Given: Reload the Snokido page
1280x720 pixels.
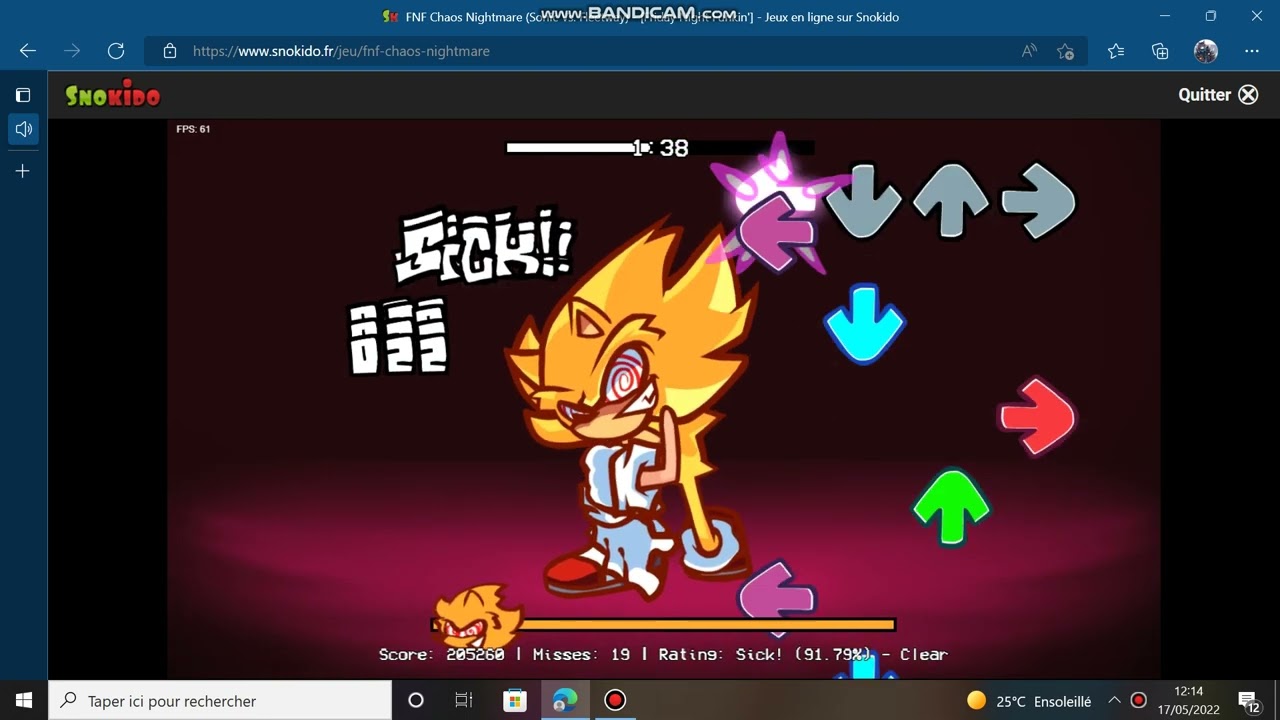Looking at the screenshot, I should 116,51.
